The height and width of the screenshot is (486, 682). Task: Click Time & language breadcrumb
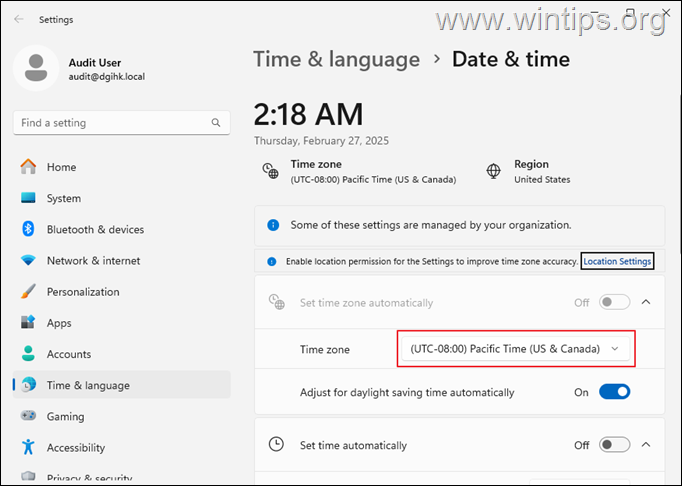337,59
